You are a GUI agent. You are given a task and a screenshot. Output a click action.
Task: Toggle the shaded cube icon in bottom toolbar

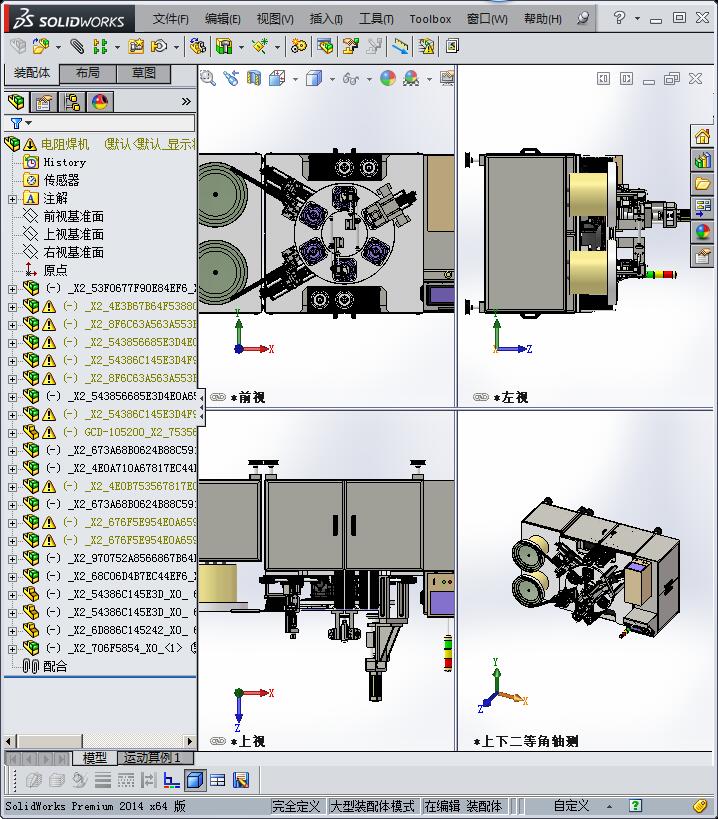[195, 780]
